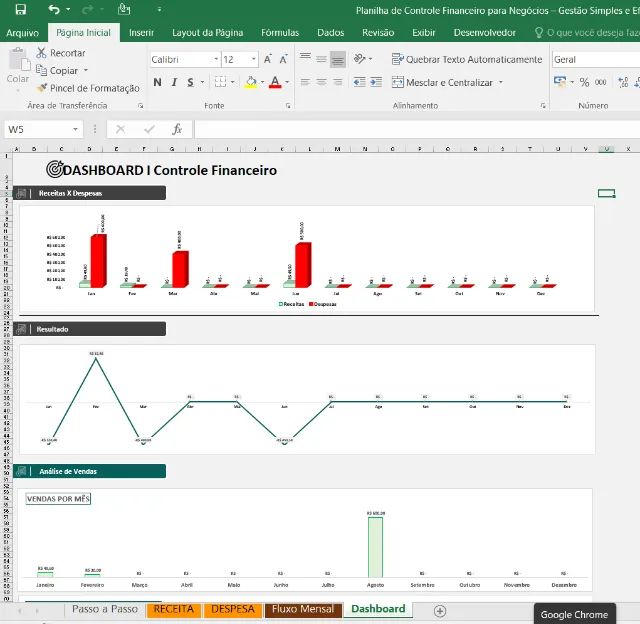Click Mesclar e Centralizar
Screen dimensions: 640x624
(442, 82)
